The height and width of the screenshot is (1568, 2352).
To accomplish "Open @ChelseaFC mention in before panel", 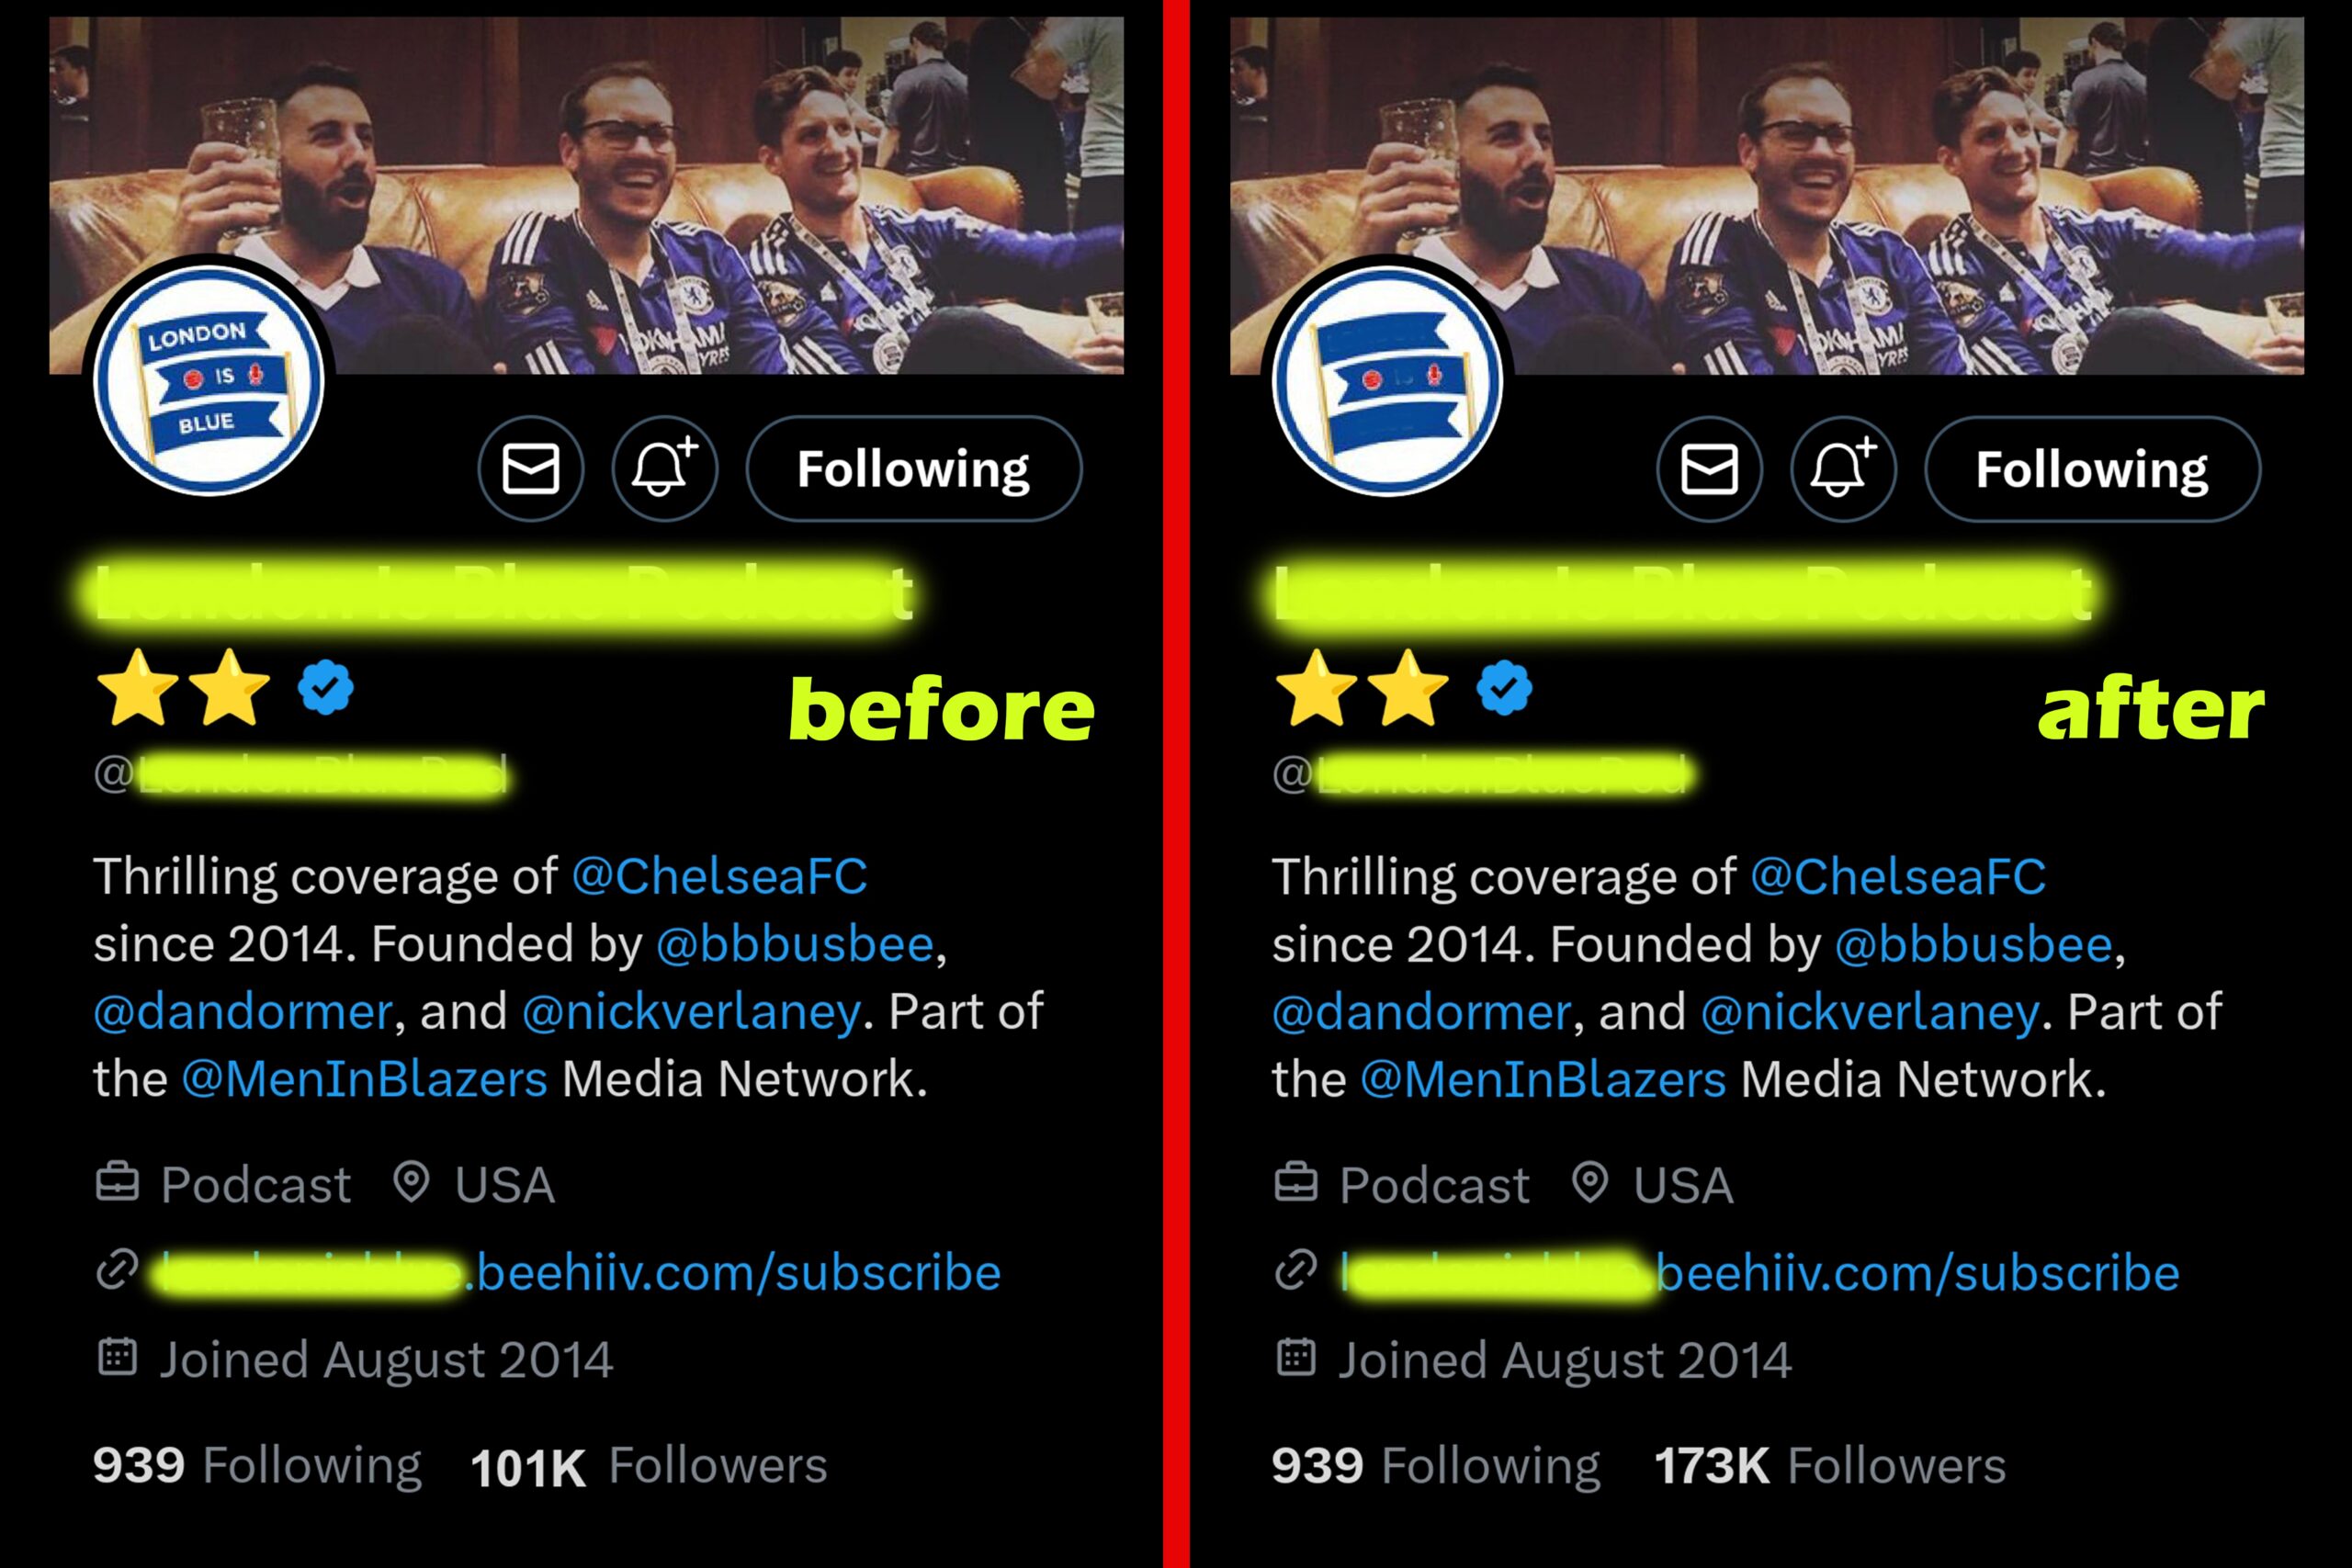I will click(x=720, y=877).
